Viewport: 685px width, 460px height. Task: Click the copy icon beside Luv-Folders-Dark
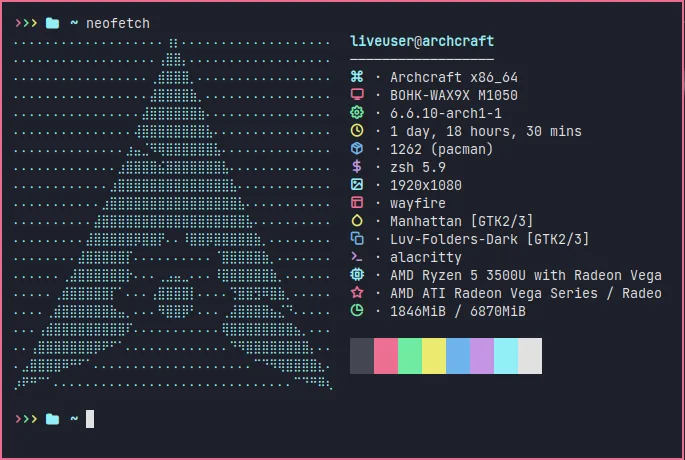tap(357, 239)
